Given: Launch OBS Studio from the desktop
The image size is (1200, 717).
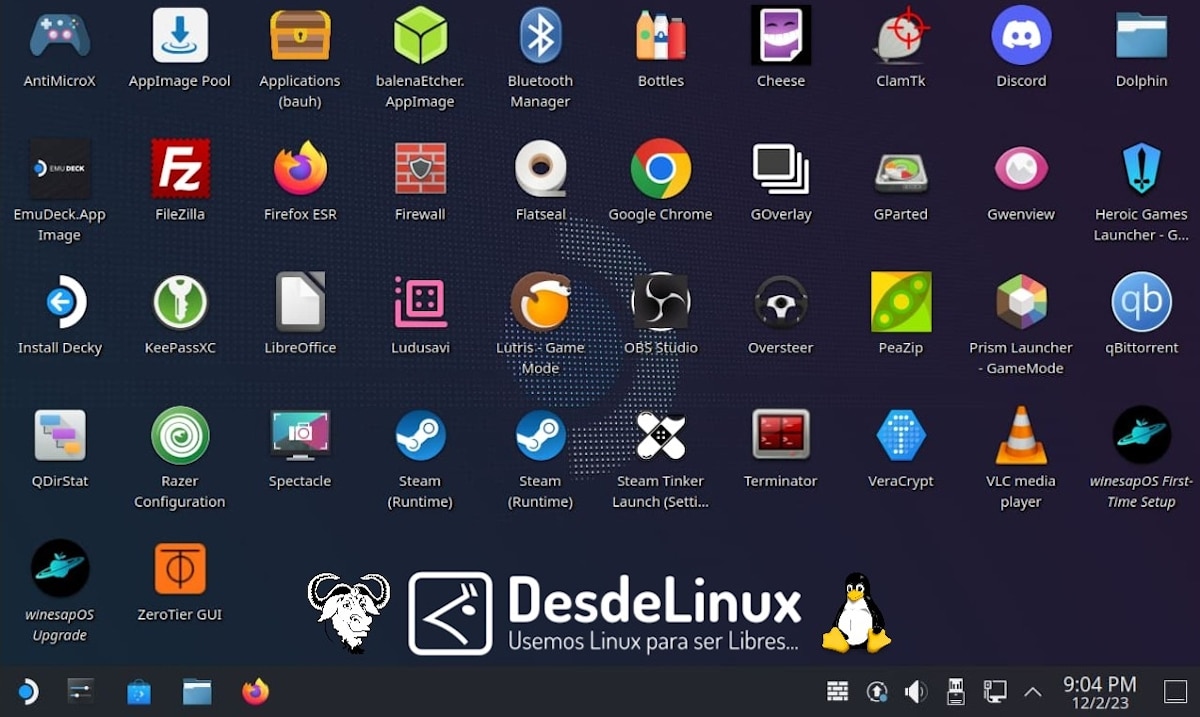Looking at the screenshot, I should click(x=660, y=302).
